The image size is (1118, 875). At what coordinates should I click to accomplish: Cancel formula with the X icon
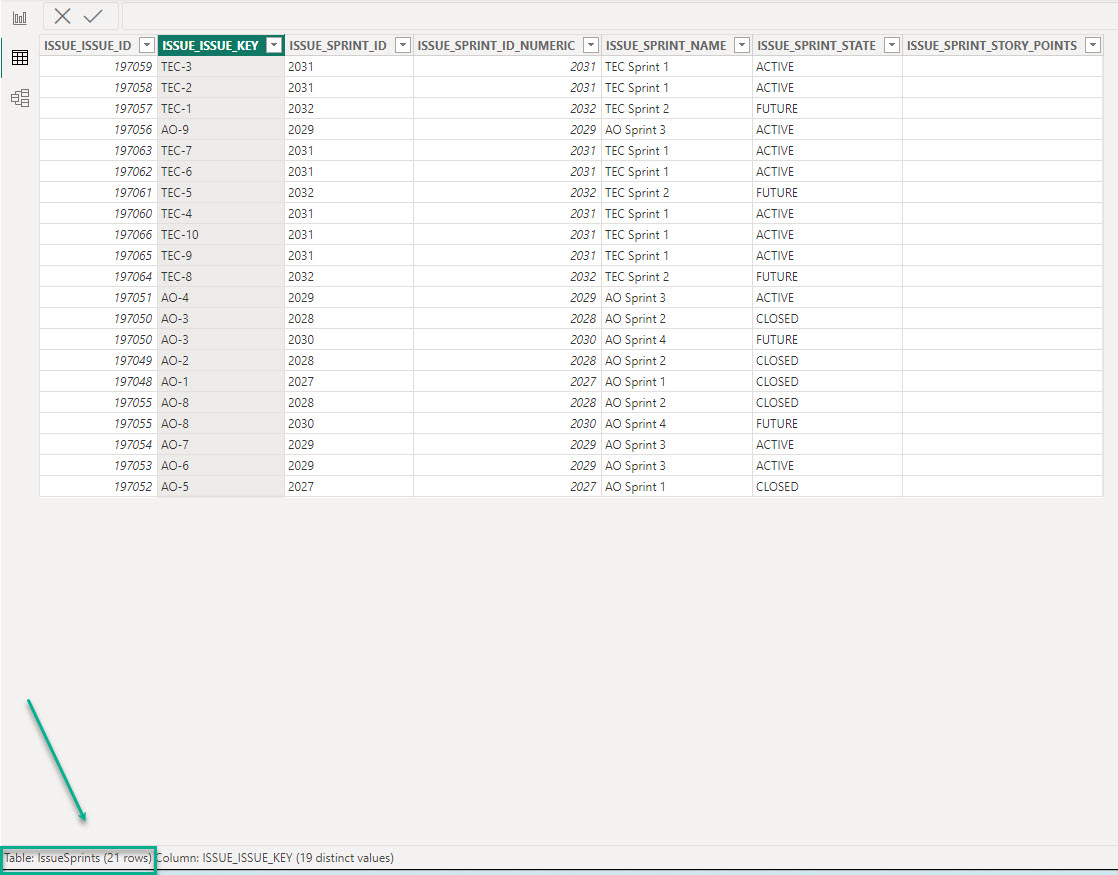tap(63, 16)
